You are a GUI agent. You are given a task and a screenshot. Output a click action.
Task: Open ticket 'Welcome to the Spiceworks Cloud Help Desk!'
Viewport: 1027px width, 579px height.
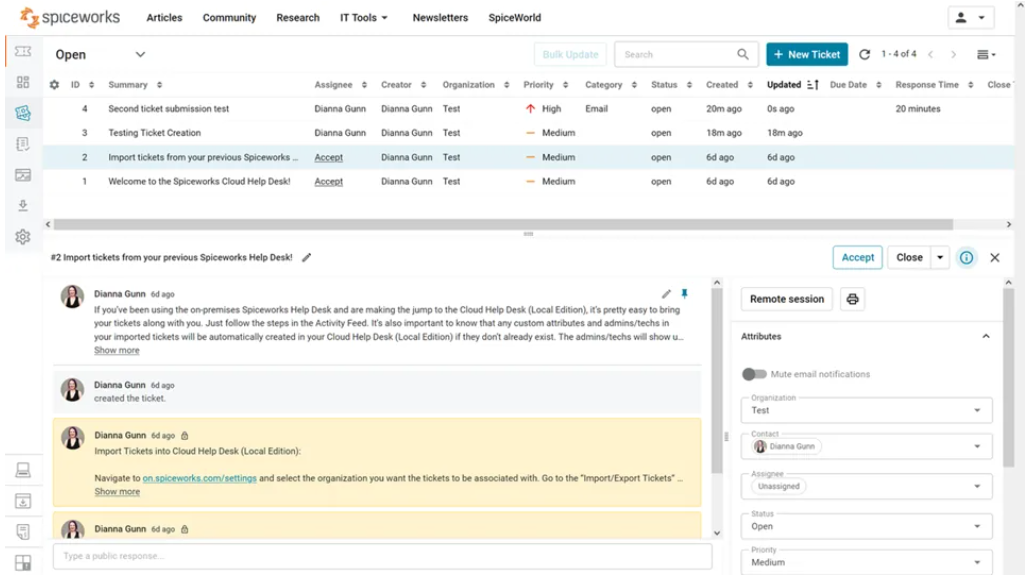click(x=199, y=181)
